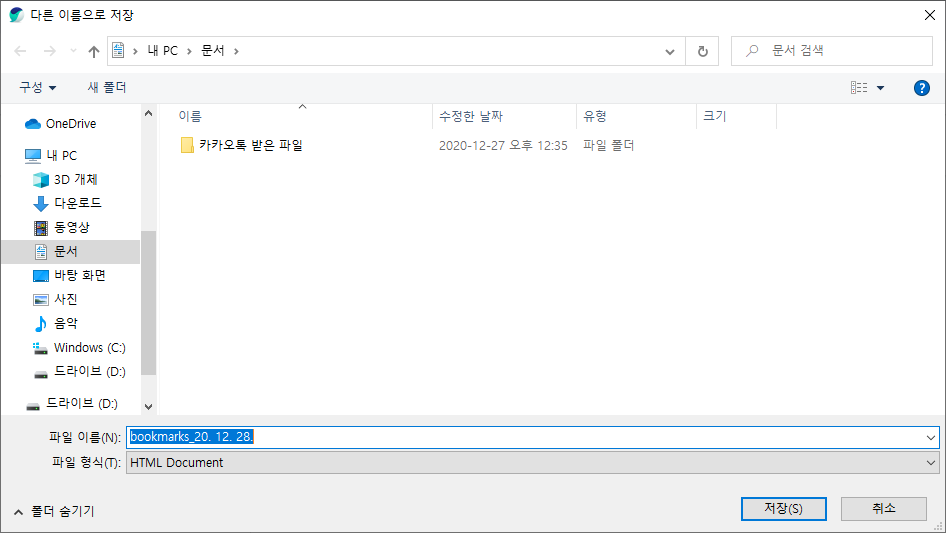Select 문서 in the address path
This screenshot has width=946, height=533.
pos(212,51)
